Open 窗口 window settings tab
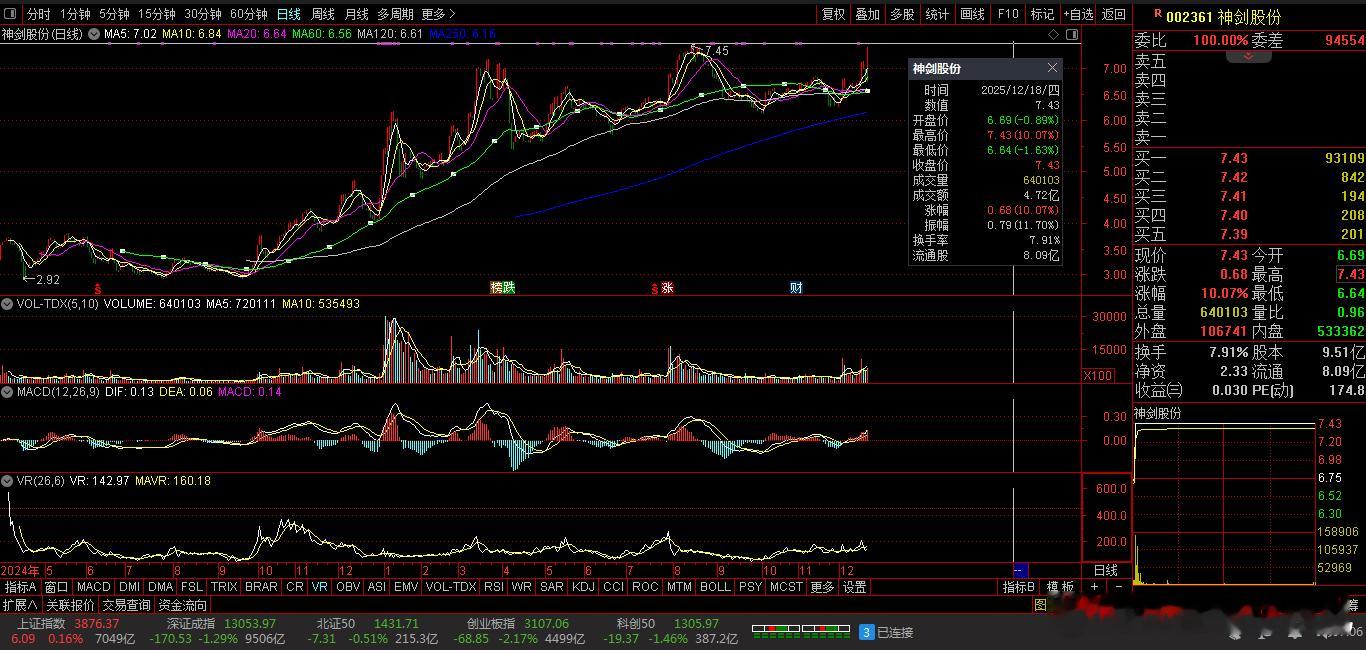 [x=56, y=587]
